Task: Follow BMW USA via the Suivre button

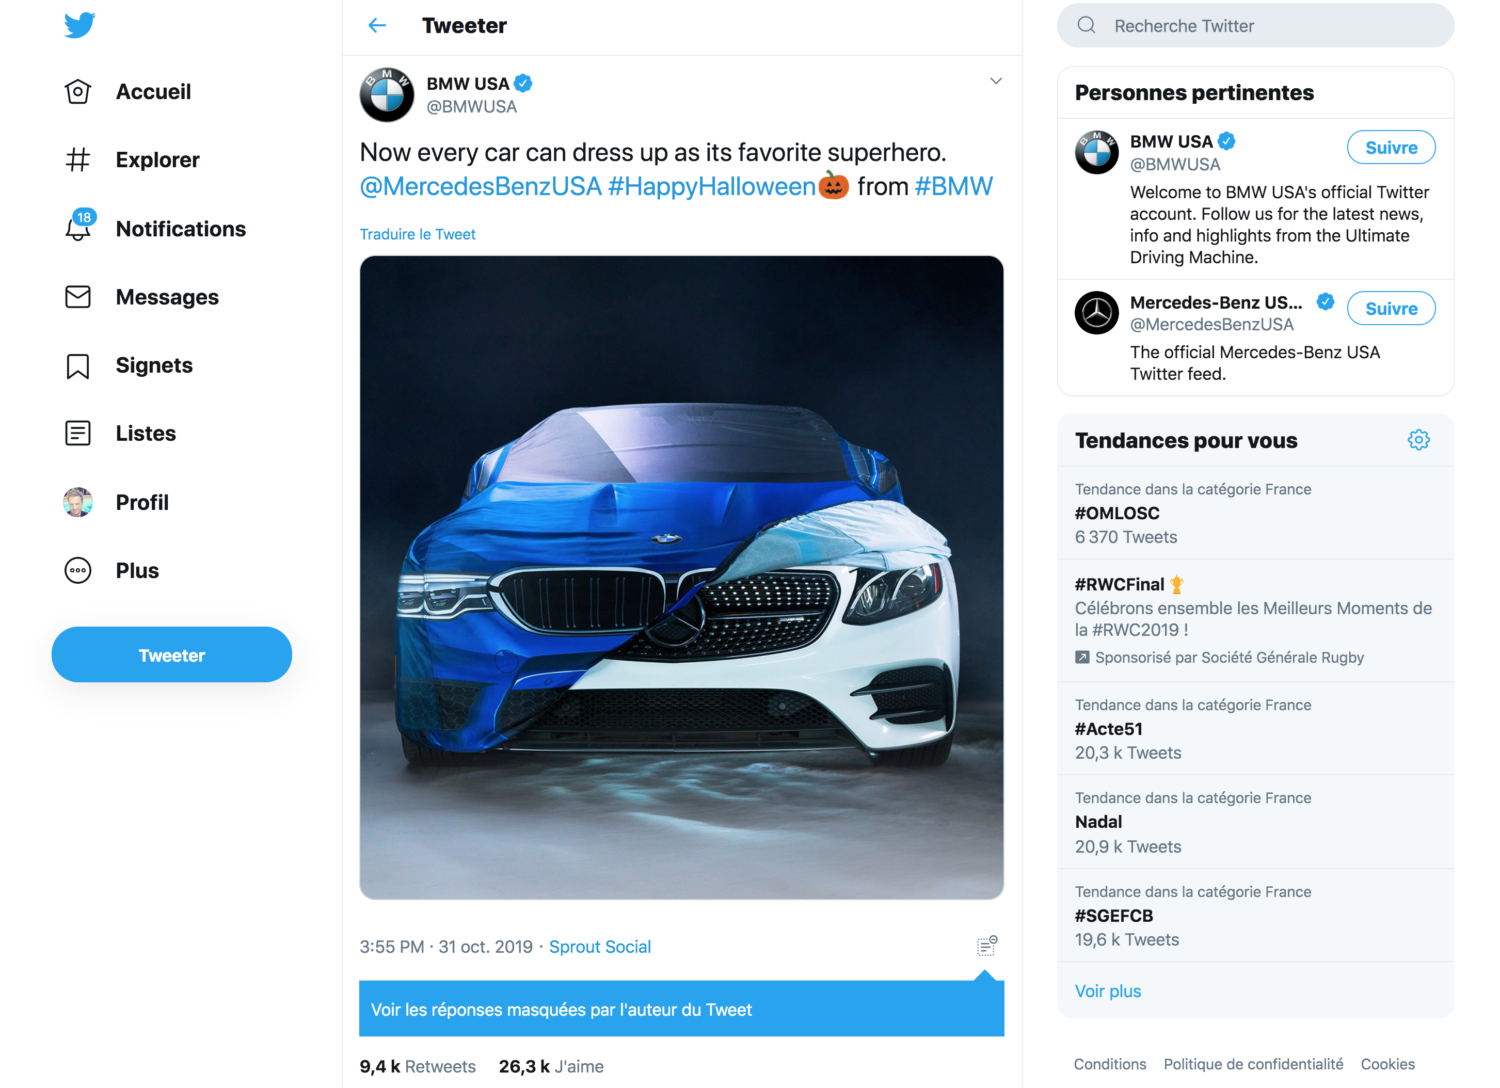Action: [1391, 147]
